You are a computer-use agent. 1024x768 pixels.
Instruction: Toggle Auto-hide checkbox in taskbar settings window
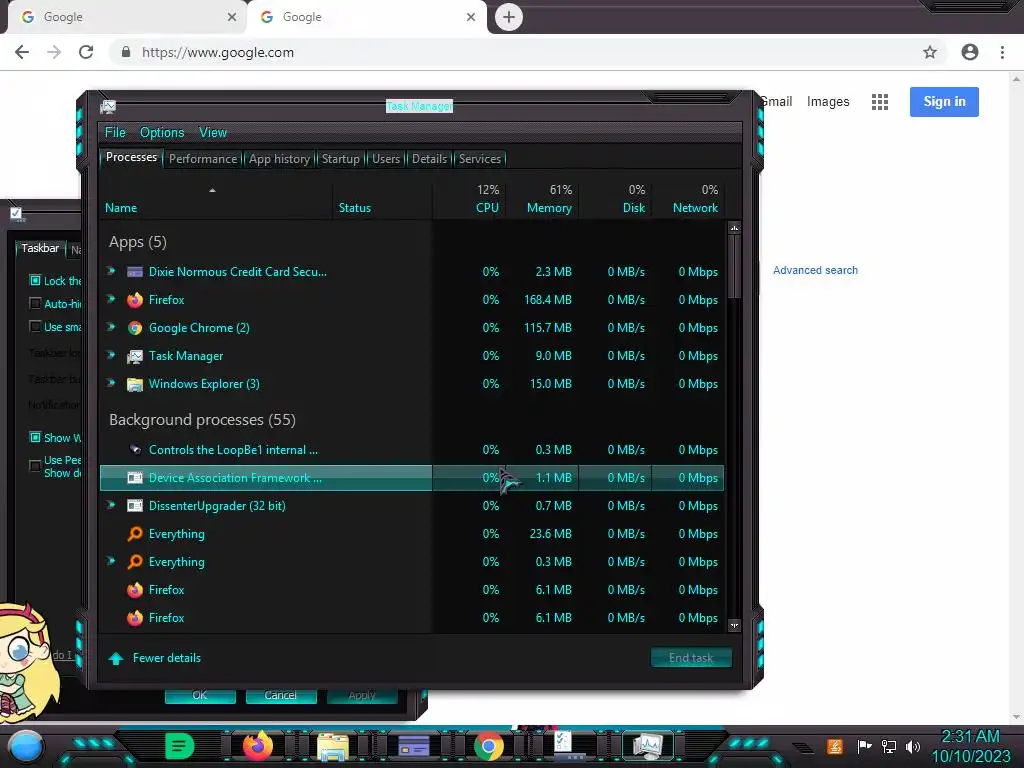click(x=35, y=303)
